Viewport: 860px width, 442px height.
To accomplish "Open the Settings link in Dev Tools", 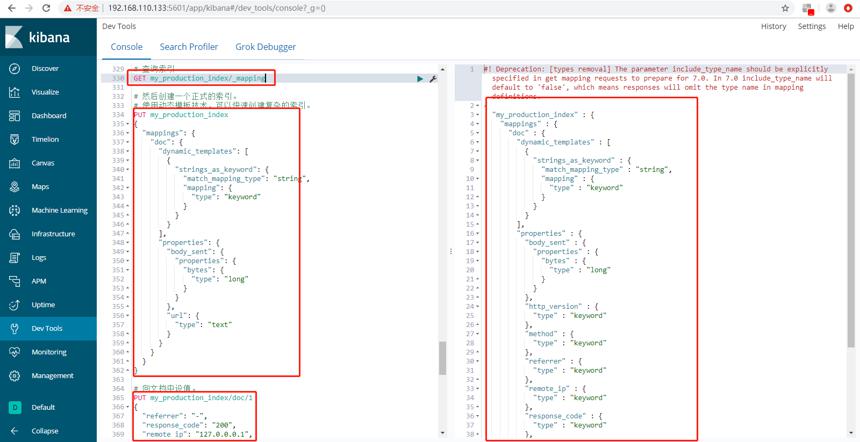I will point(812,26).
